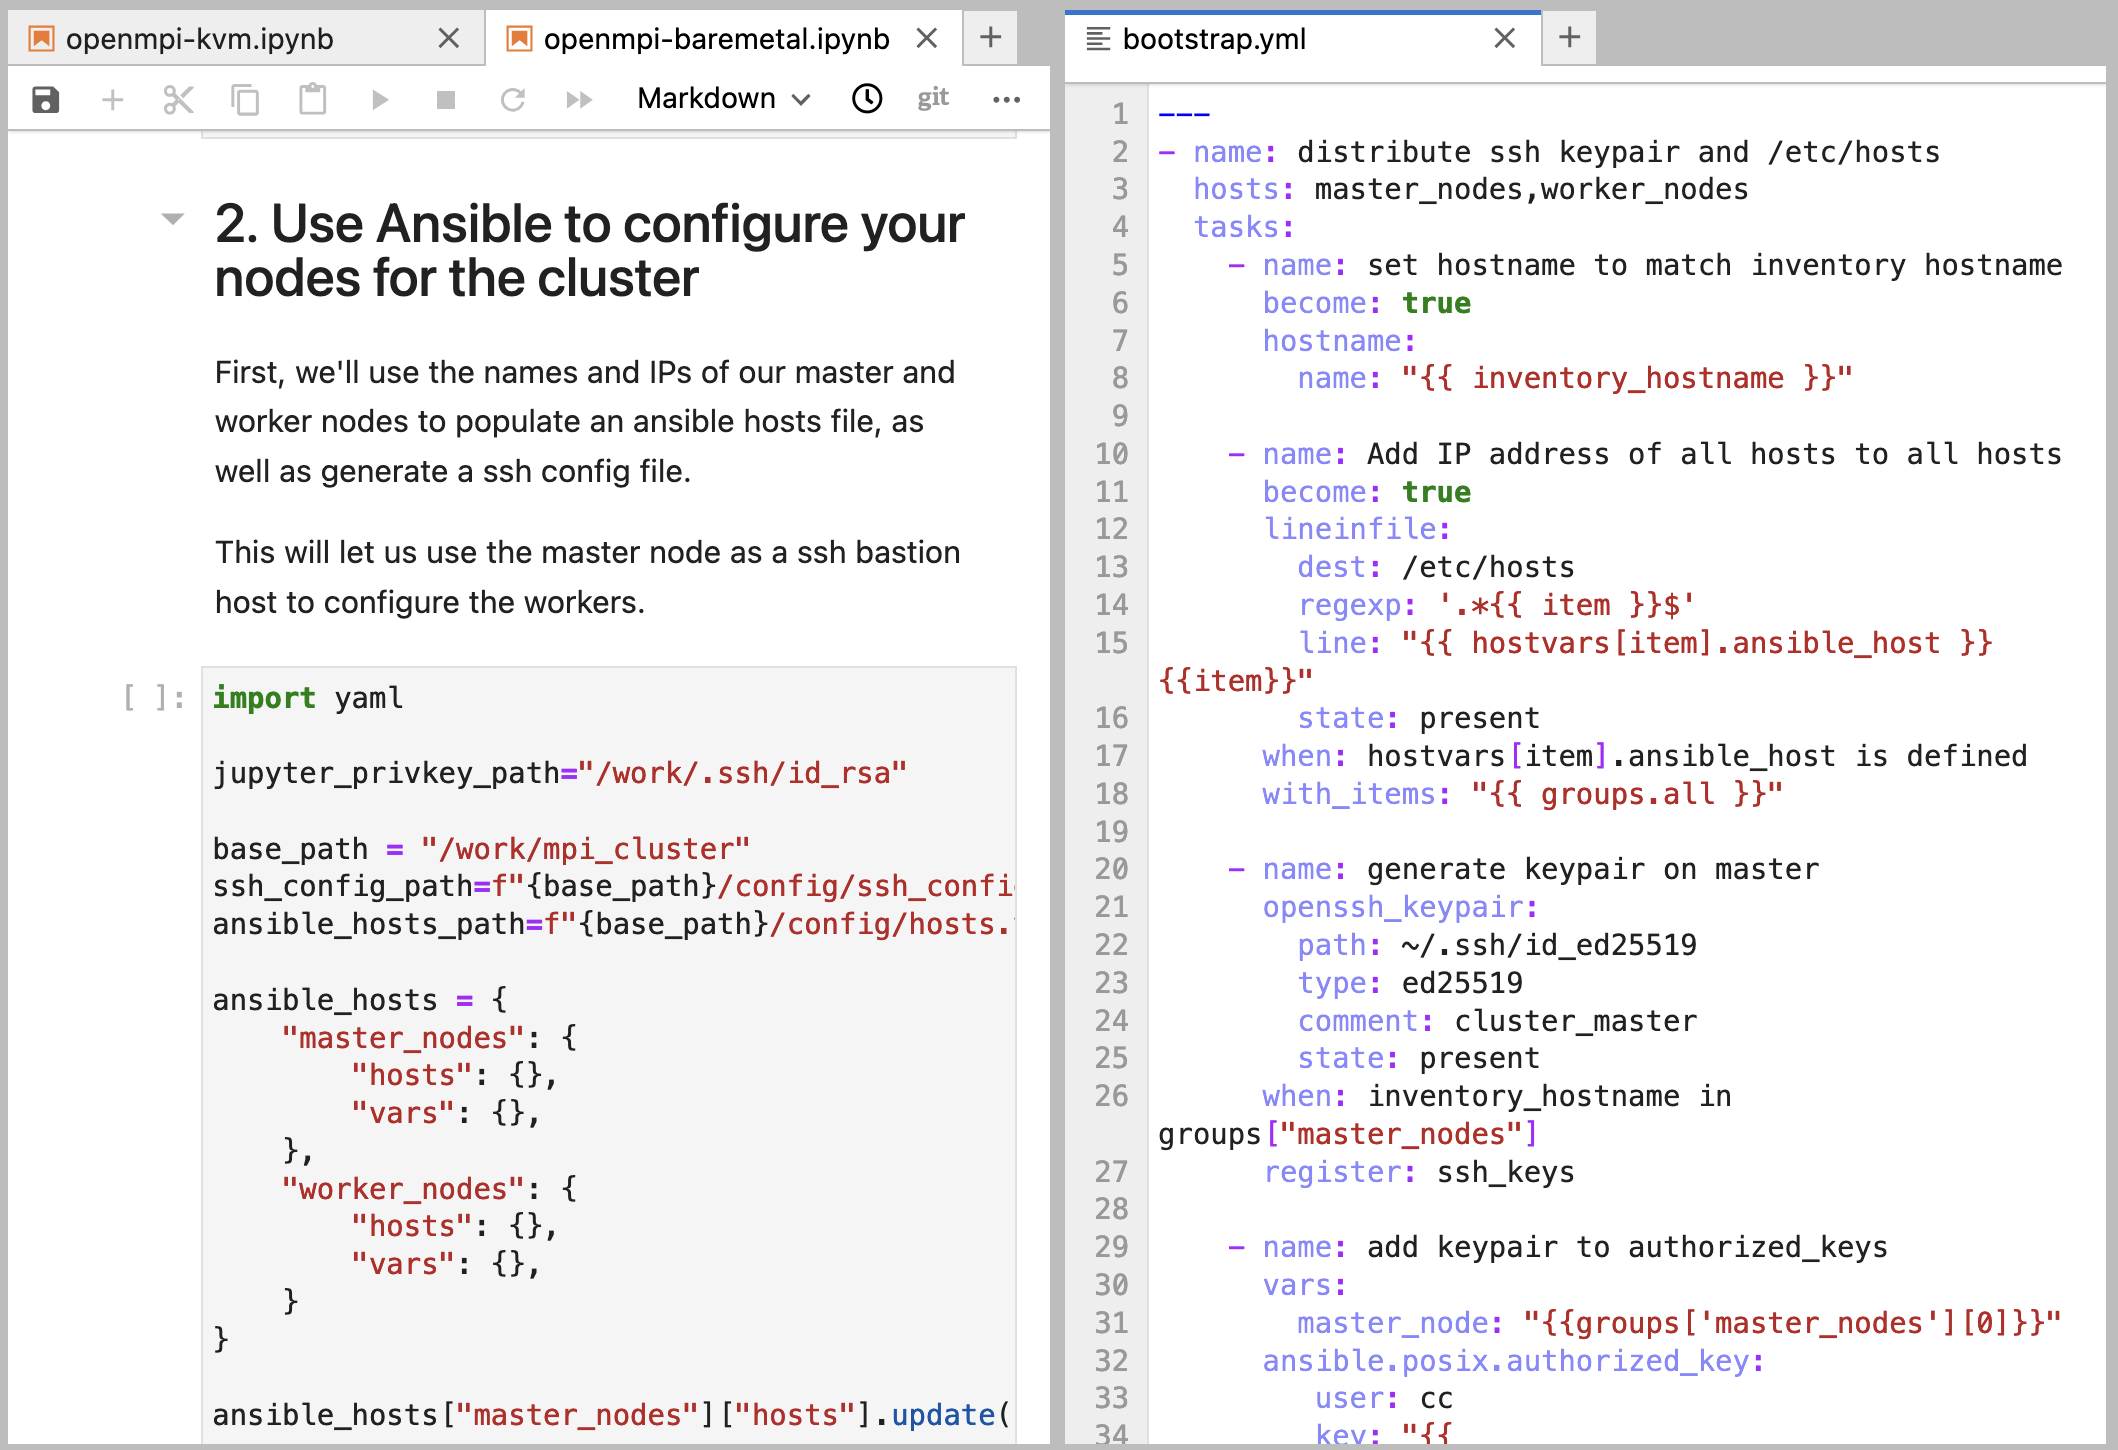Click the paragraph starting 'This will let us use'
The image size is (2118, 1450).
[x=587, y=577]
